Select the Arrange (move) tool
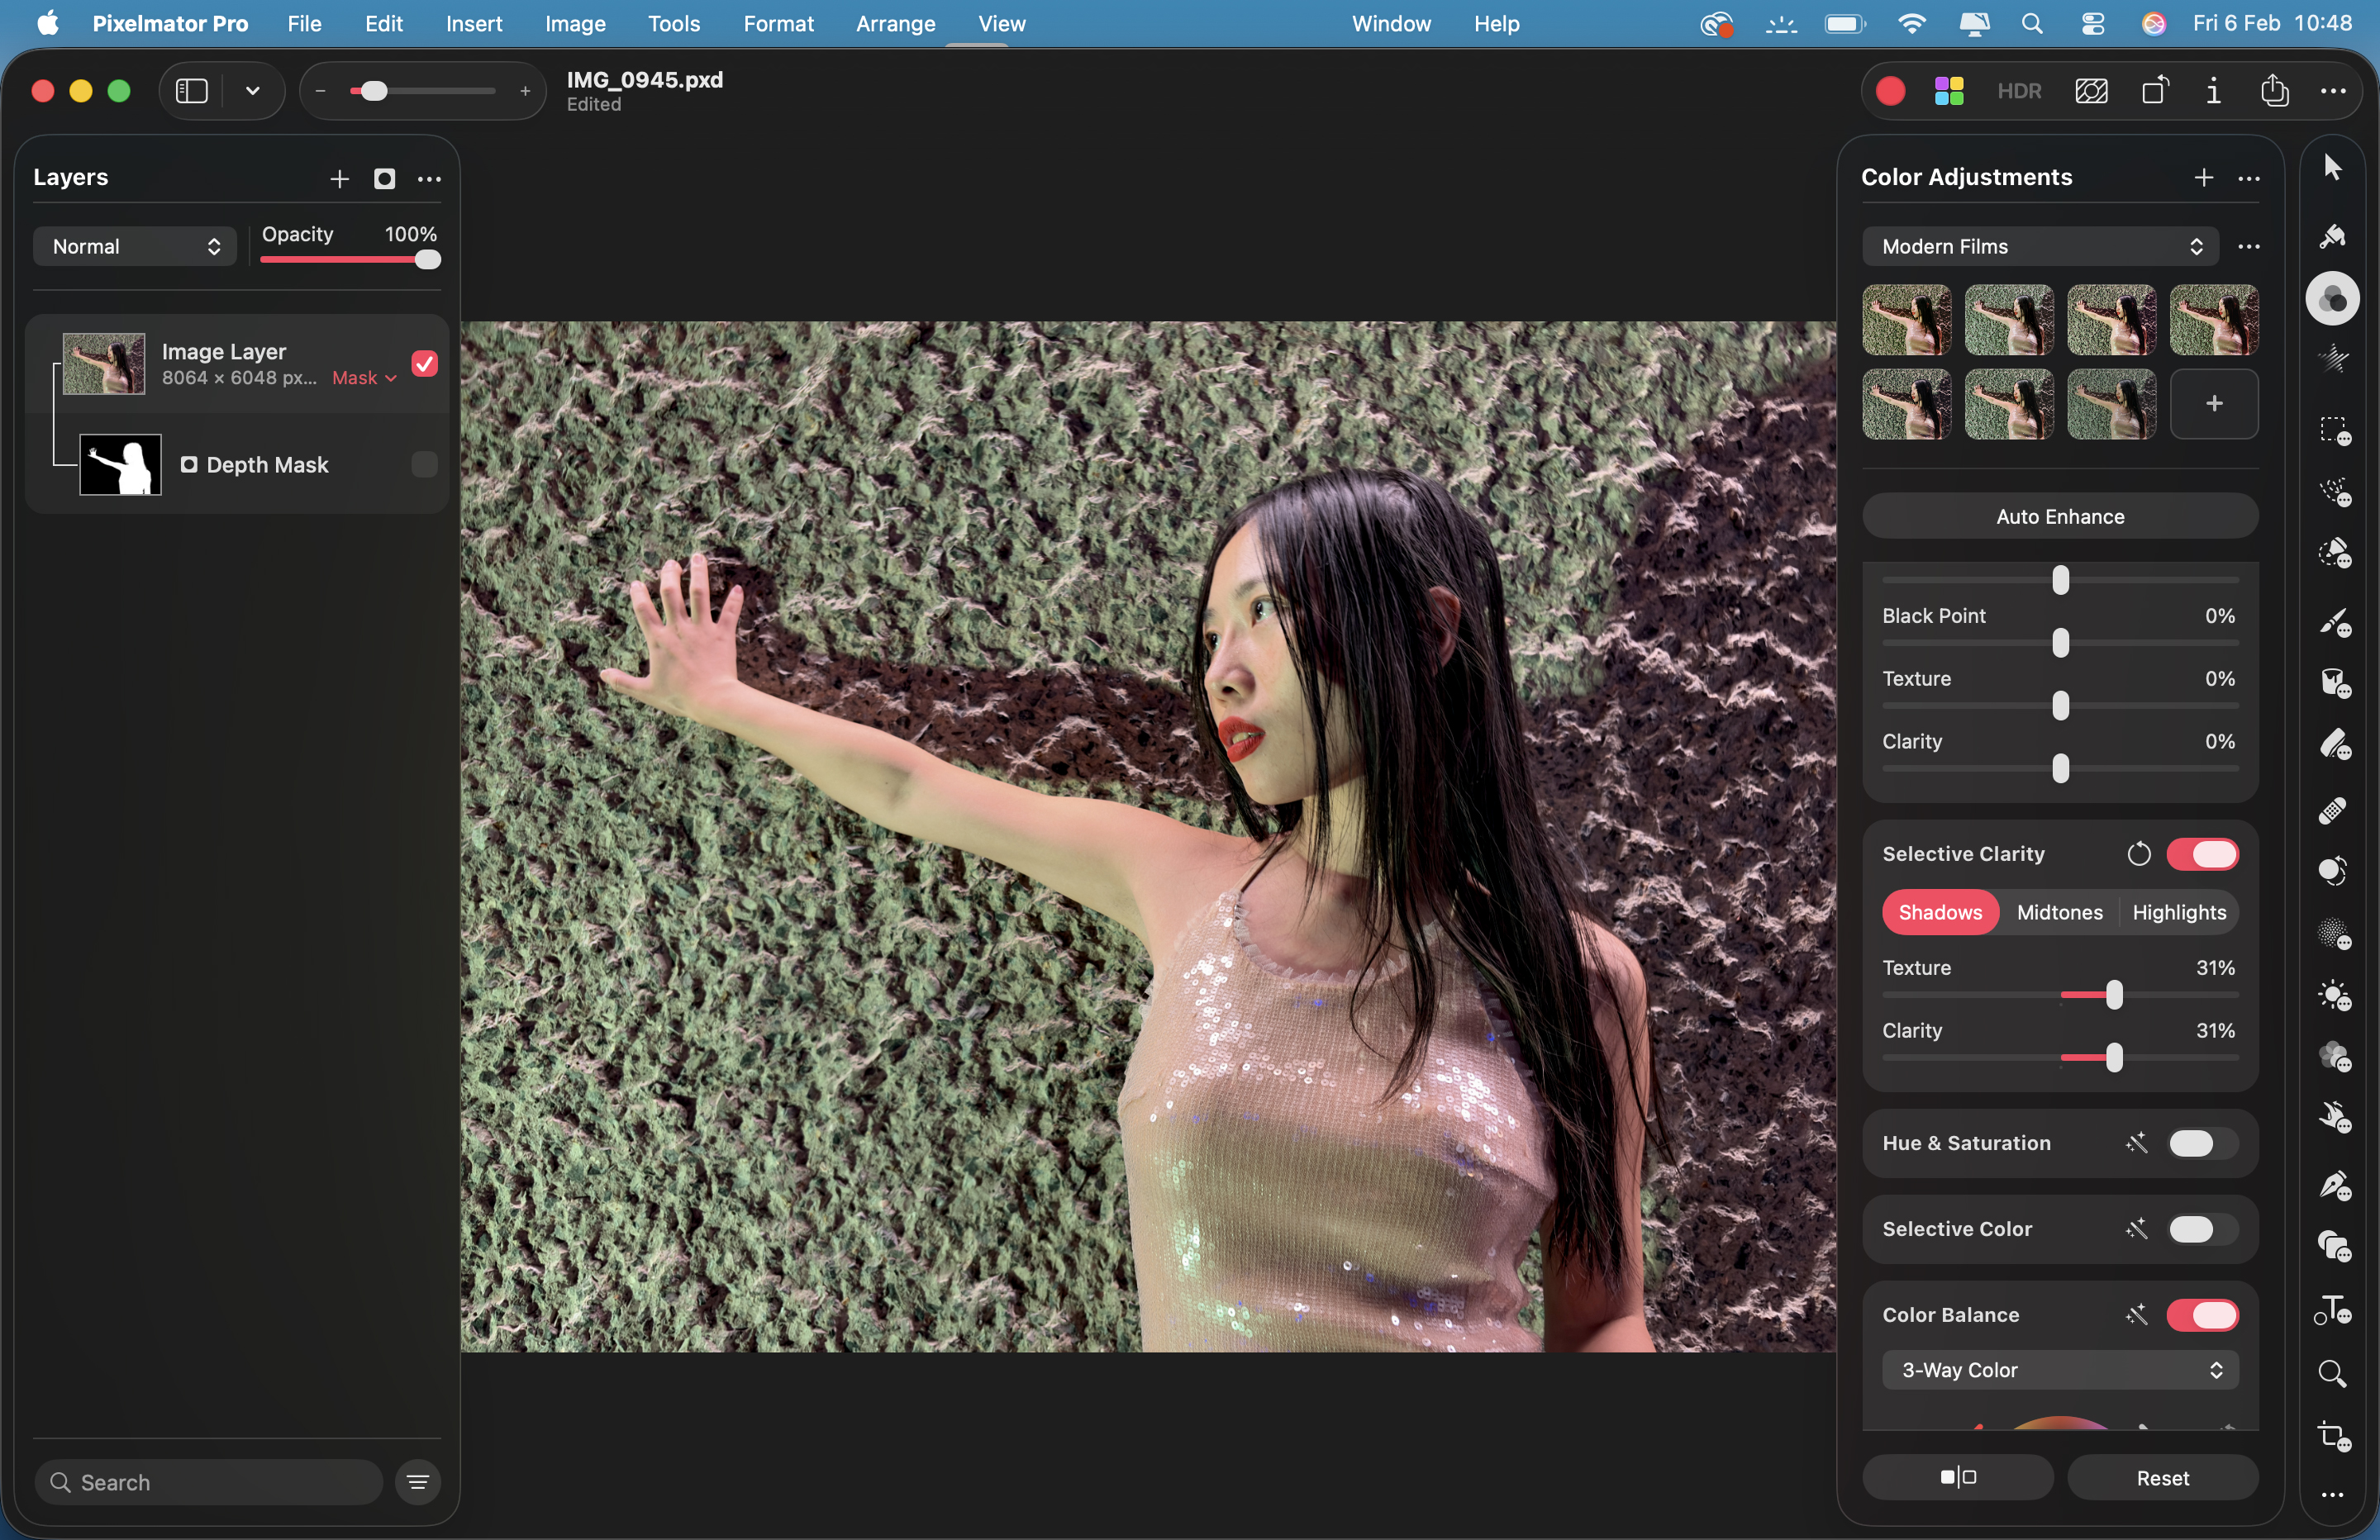 [2334, 165]
